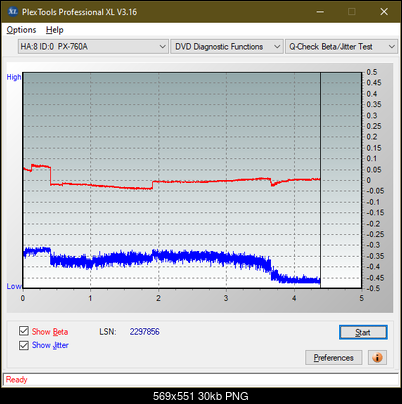Screen dimensions: 402x404
Task: Expand the DVD Diagnostic Functions dropdown
Action: (227, 47)
